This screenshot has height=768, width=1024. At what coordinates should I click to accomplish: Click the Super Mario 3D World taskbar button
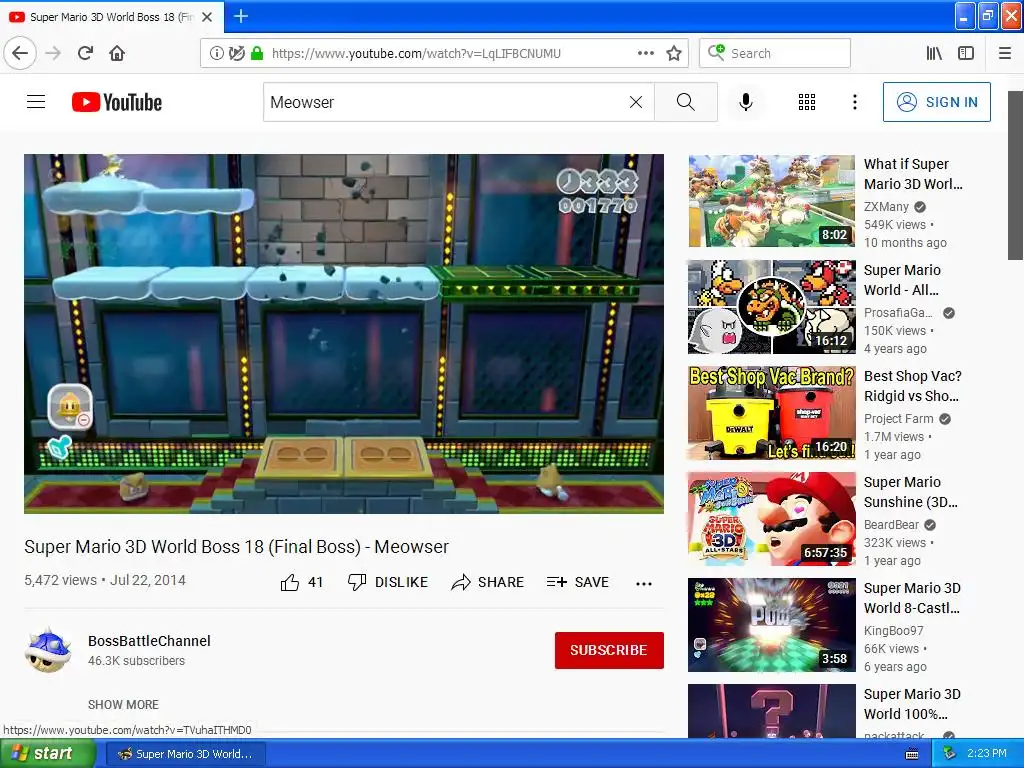(185, 754)
